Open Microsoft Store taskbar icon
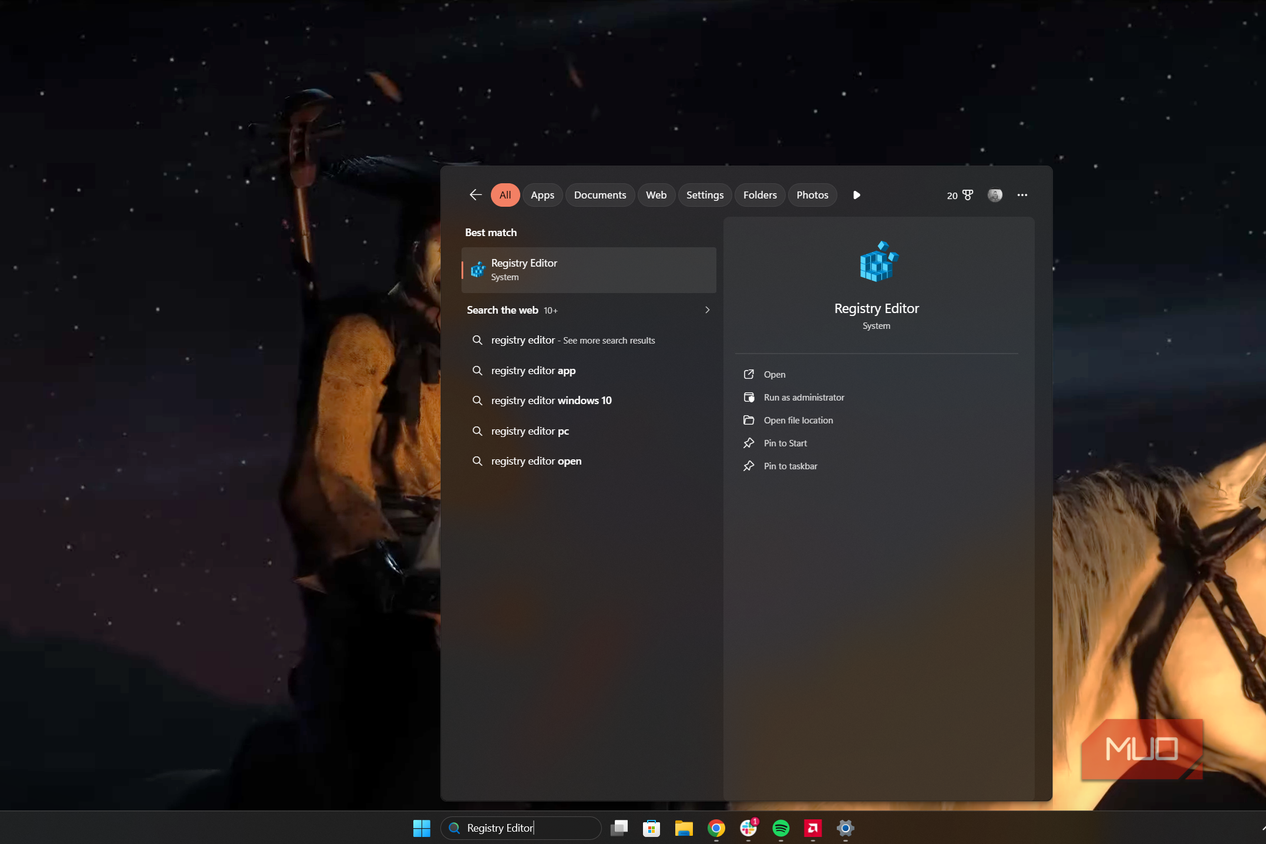This screenshot has width=1266, height=844. pyautogui.click(x=651, y=828)
